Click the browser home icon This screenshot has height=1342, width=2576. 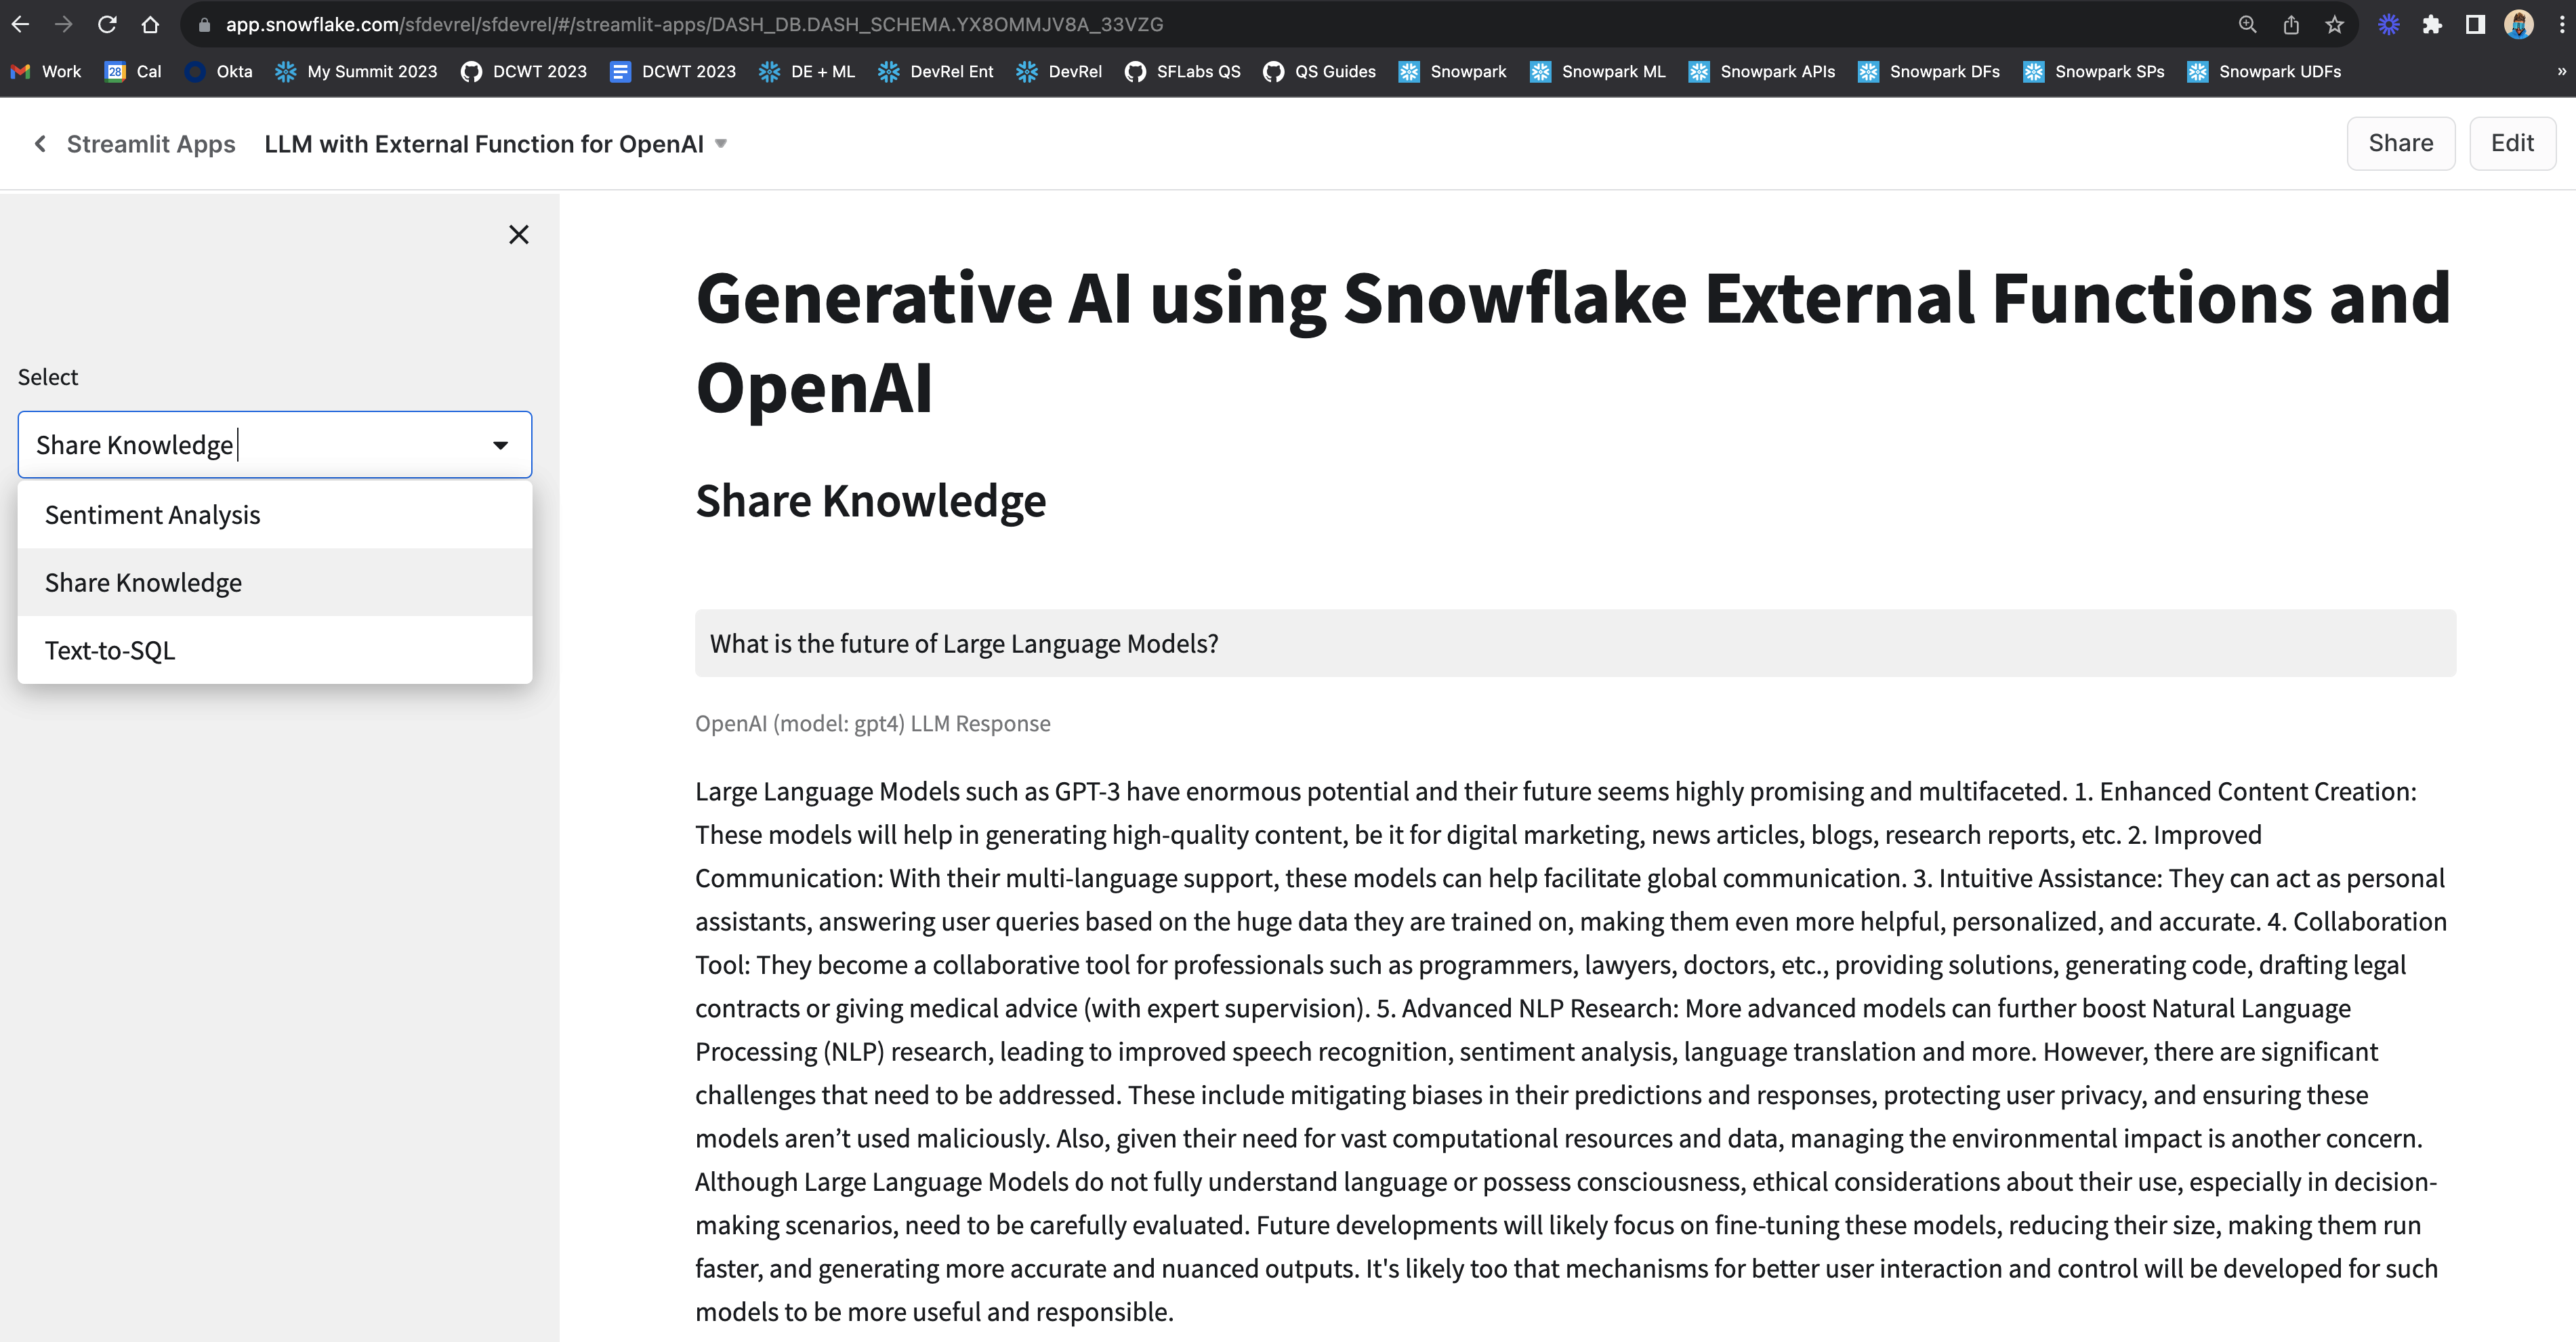[x=150, y=24]
